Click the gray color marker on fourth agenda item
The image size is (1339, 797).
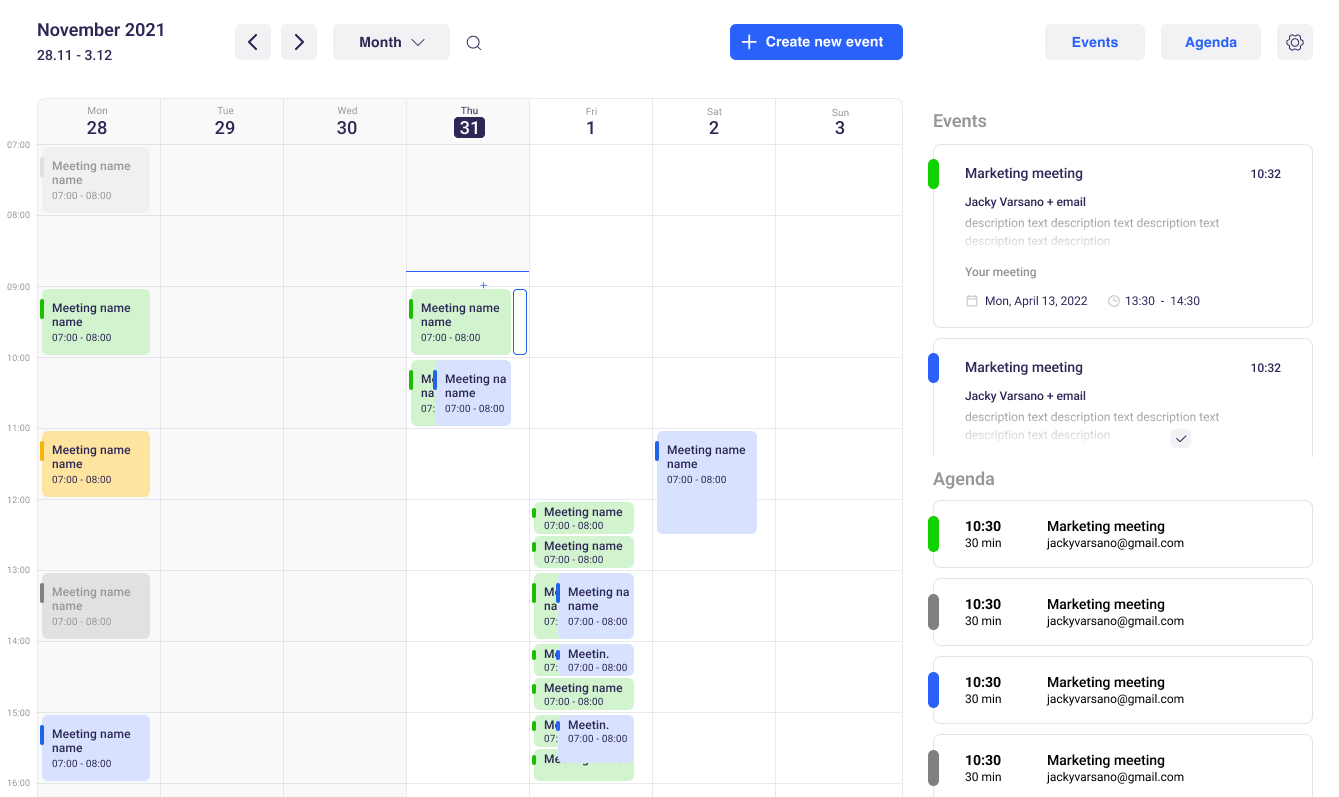point(933,768)
